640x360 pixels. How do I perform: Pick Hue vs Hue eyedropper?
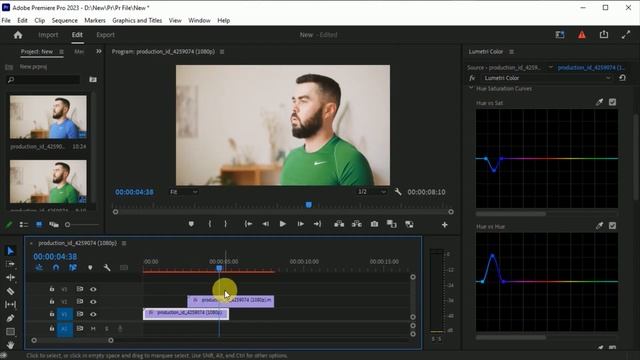click(599, 225)
